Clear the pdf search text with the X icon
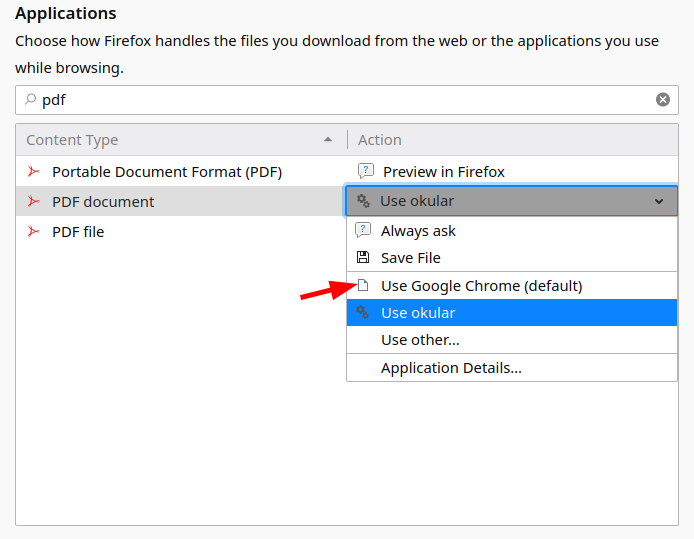Screen dimensions: 694x539 tap(662, 99)
